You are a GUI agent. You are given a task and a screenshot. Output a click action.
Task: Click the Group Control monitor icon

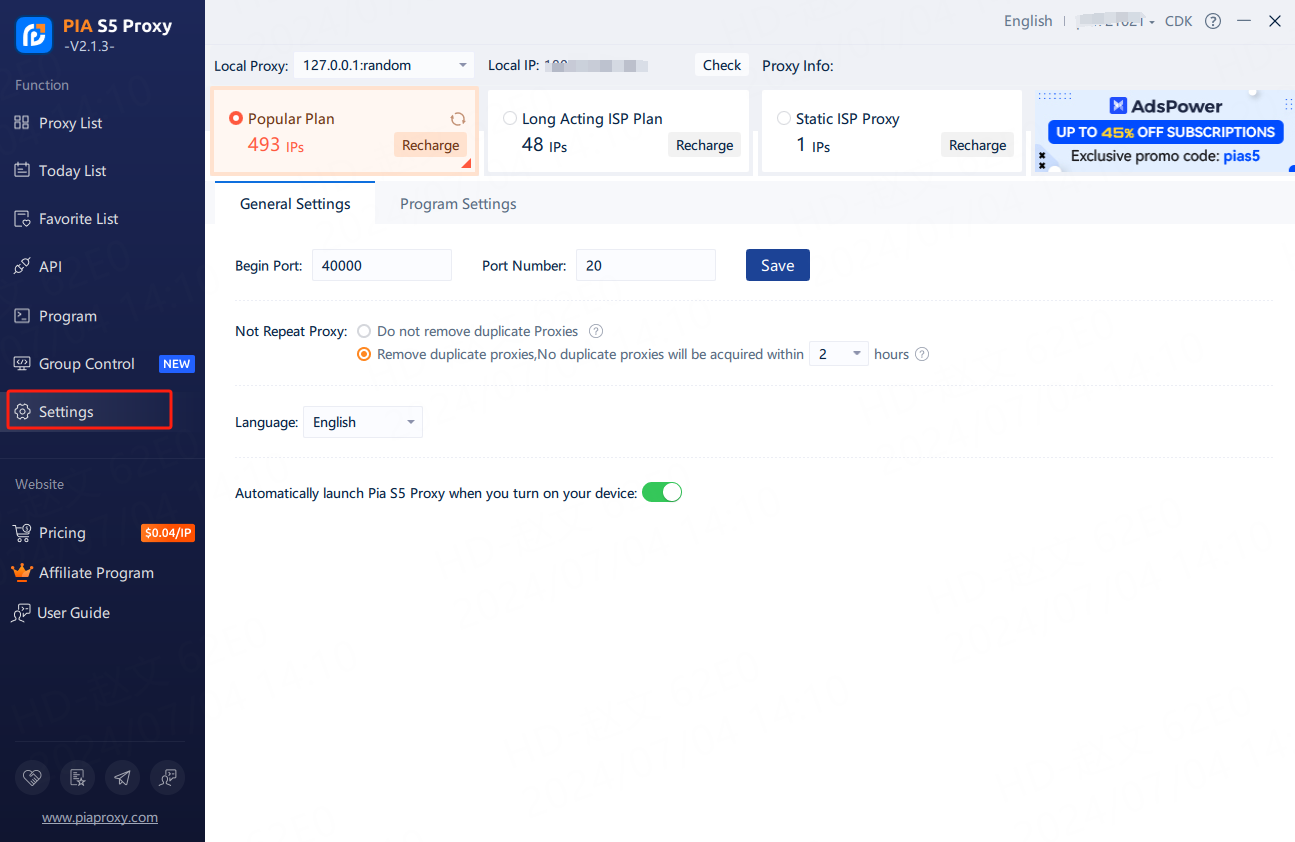[x=22, y=363]
